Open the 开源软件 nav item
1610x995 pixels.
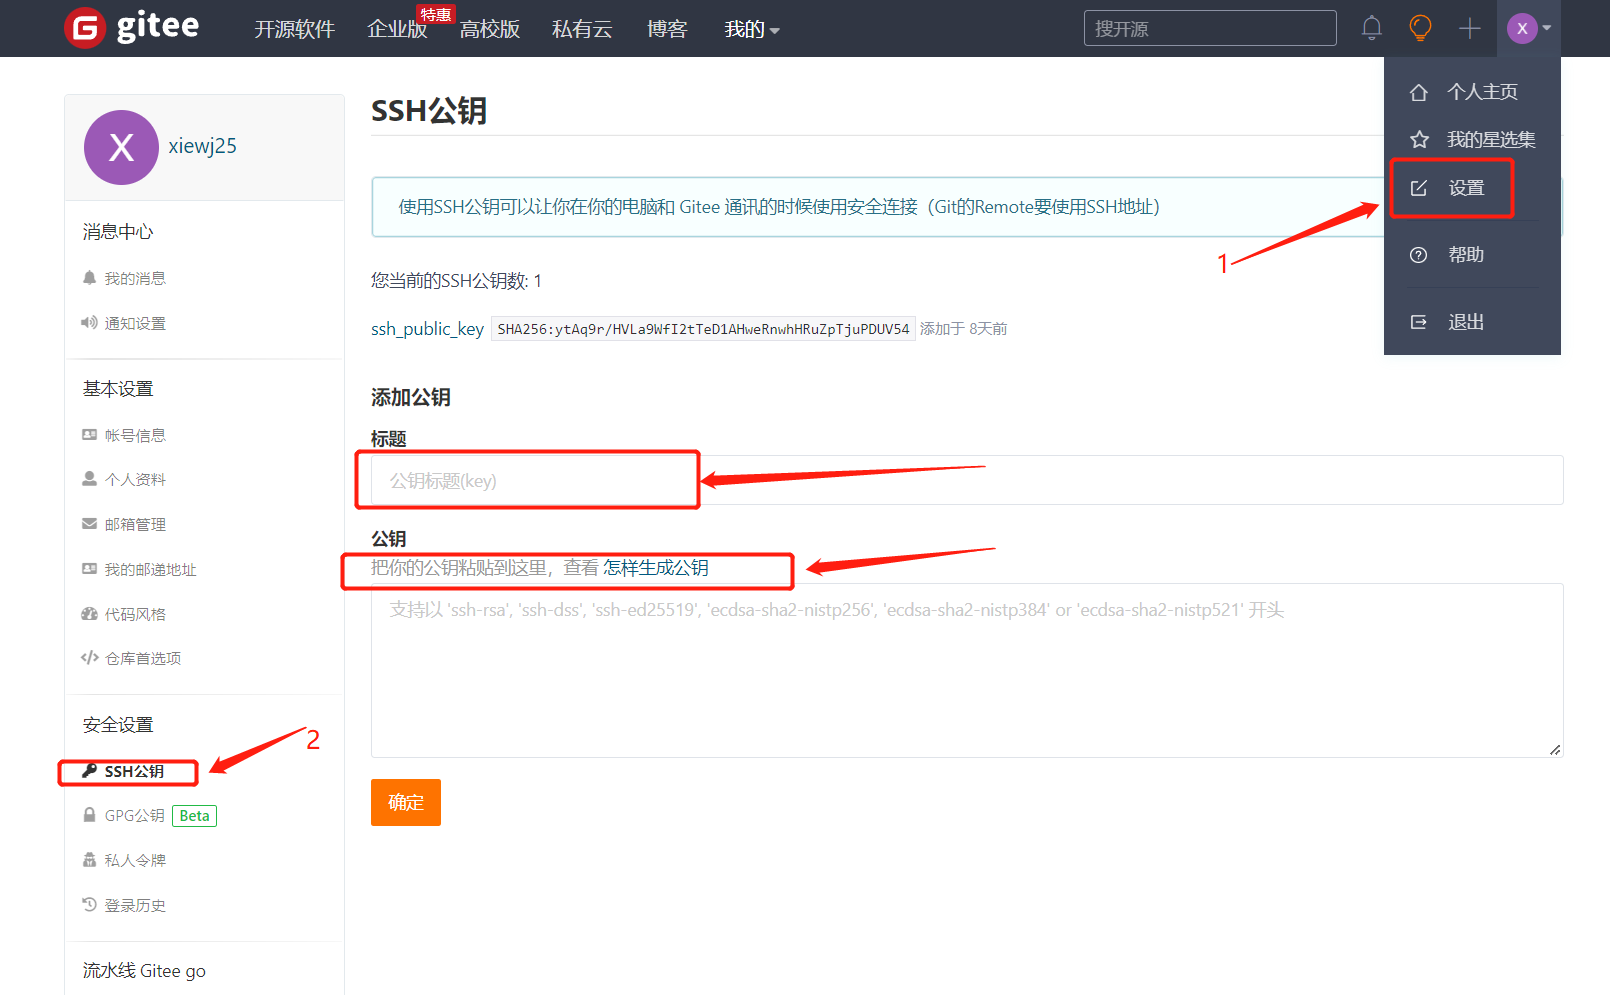click(294, 29)
